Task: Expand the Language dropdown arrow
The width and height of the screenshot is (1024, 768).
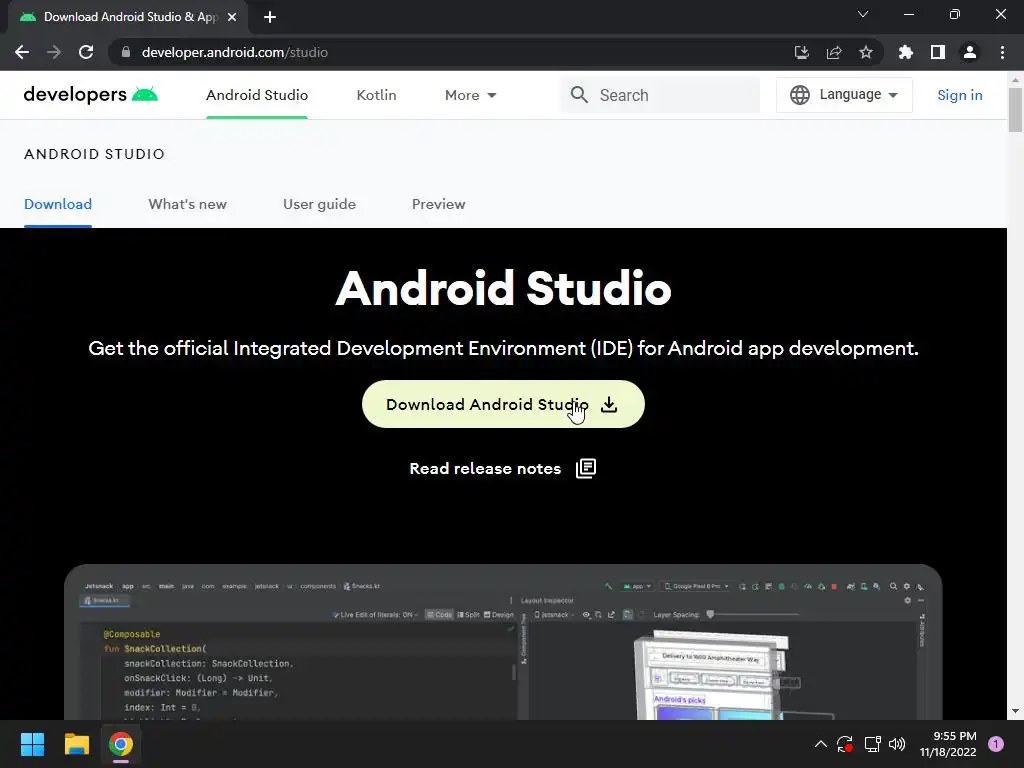Action: [x=893, y=95]
